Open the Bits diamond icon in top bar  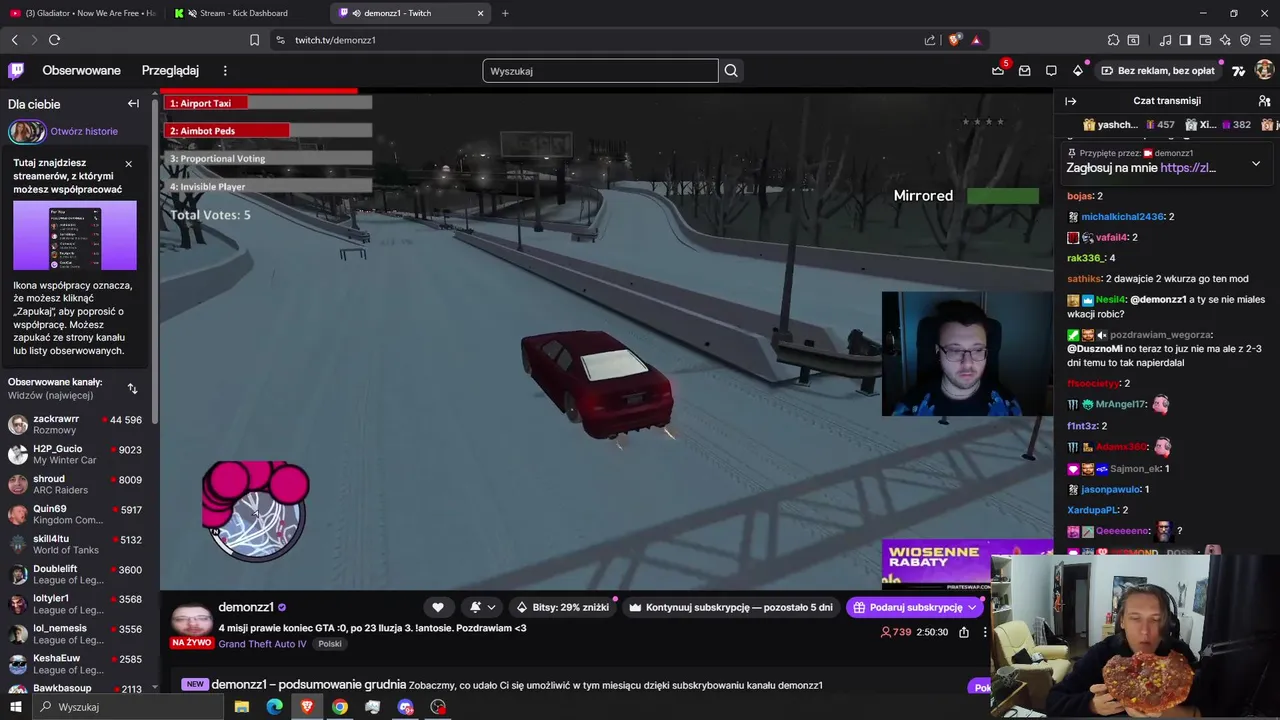(x=1078, y=70)
